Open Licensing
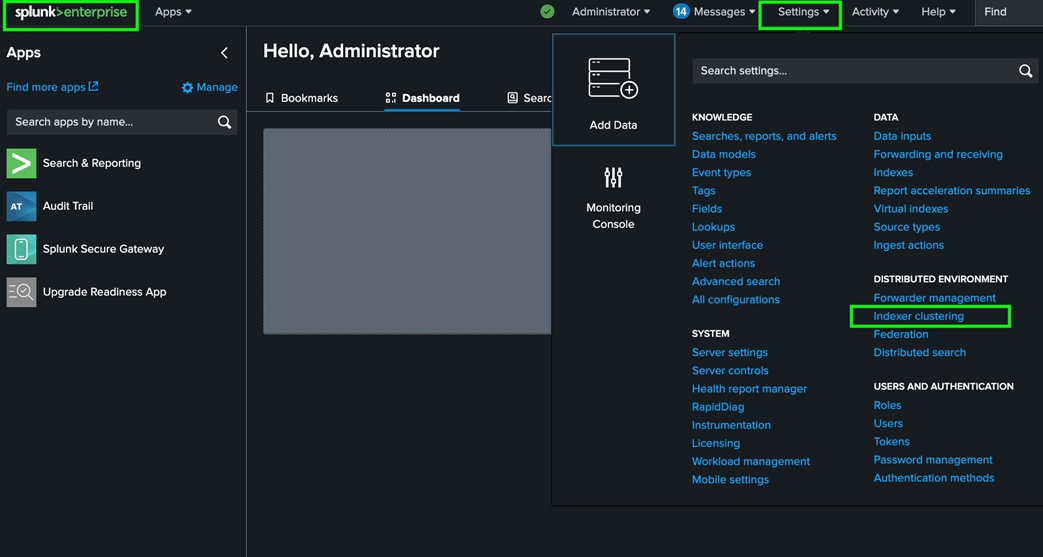This screenshot has width=1043, height=557. click(716, 443)
